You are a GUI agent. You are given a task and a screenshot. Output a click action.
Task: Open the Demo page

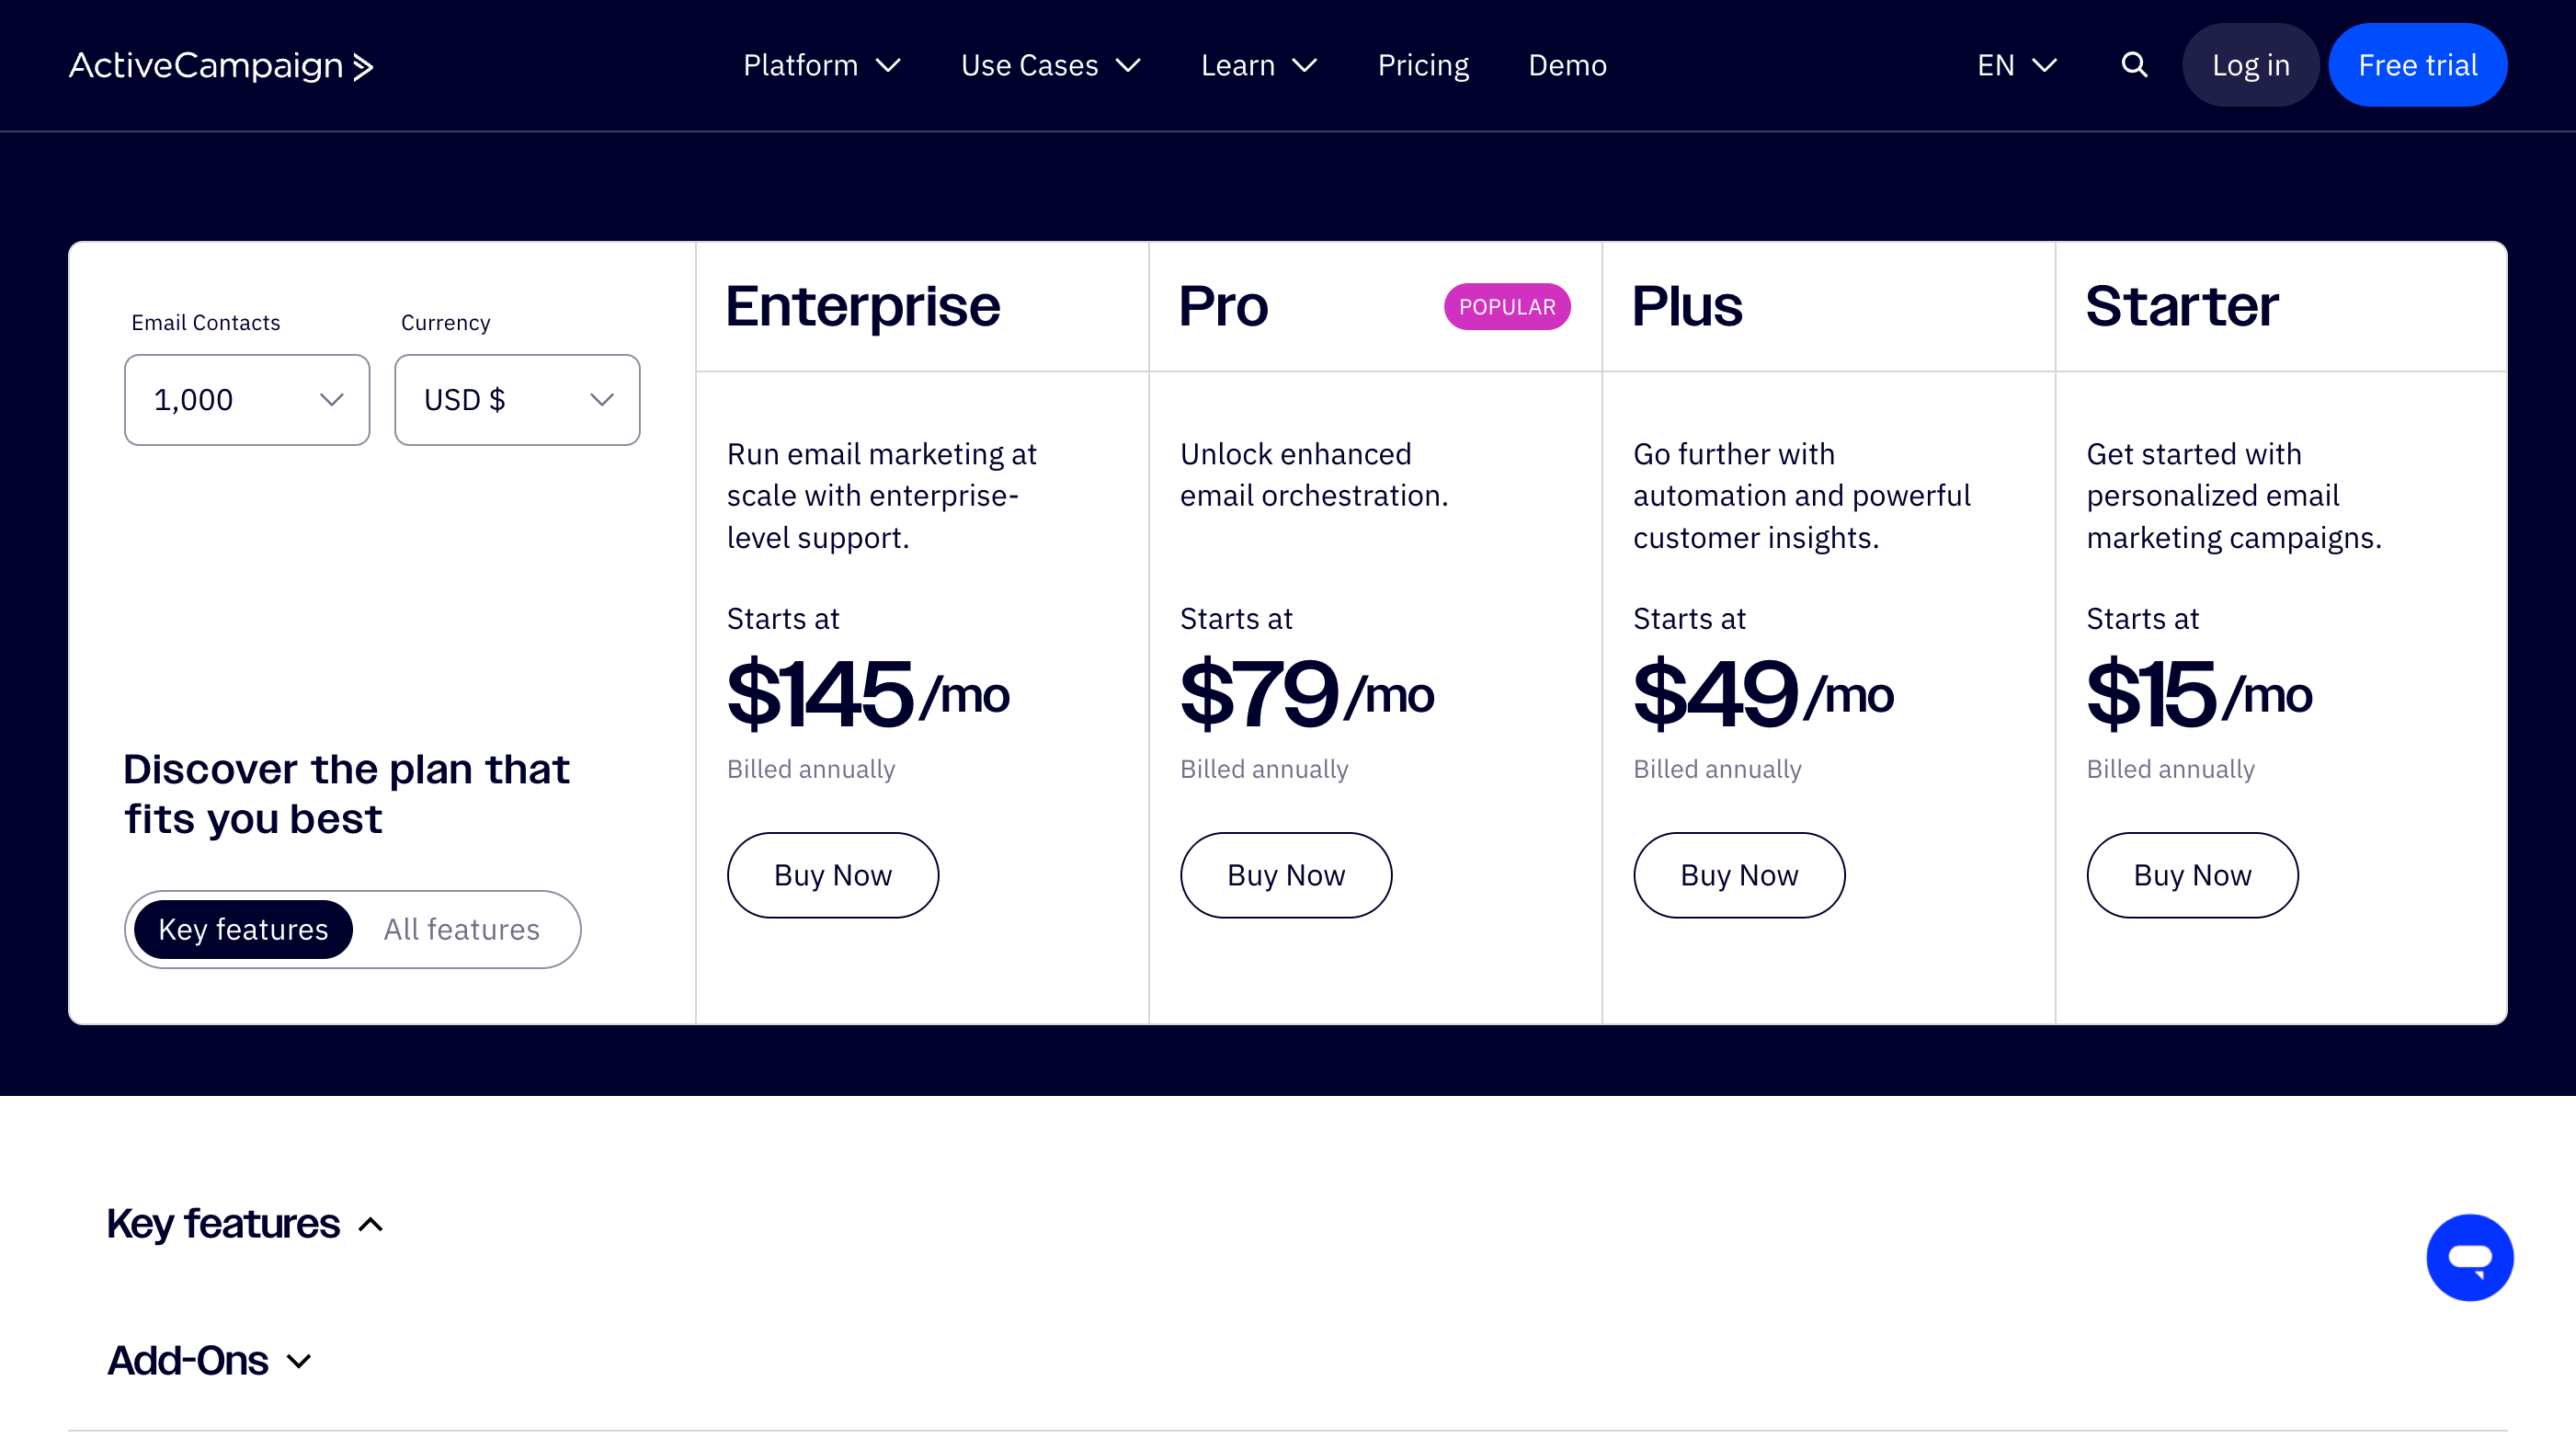click(x=1567, y=66)
